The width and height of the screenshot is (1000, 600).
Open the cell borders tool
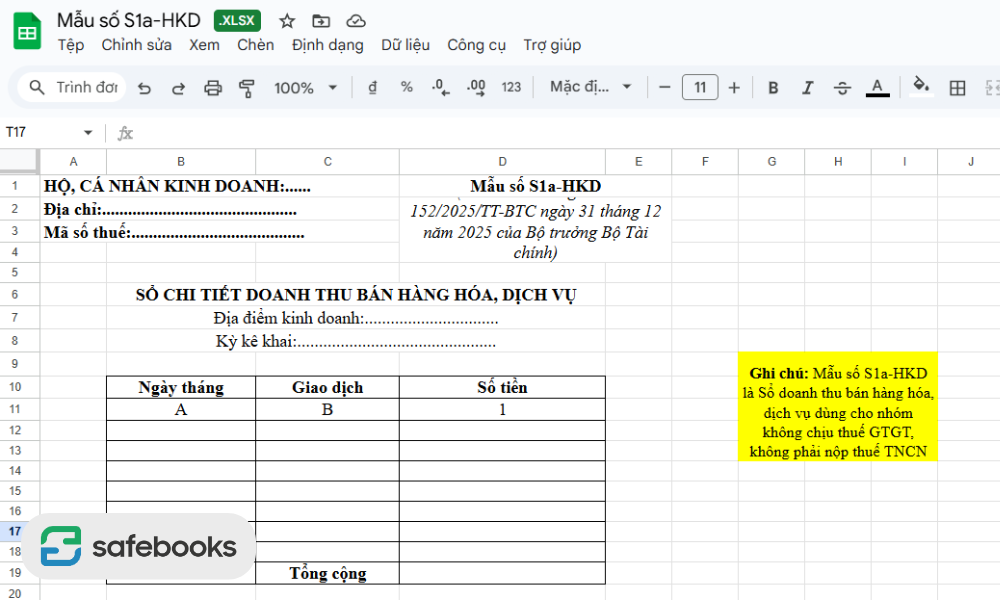click(x=957, y=88)
